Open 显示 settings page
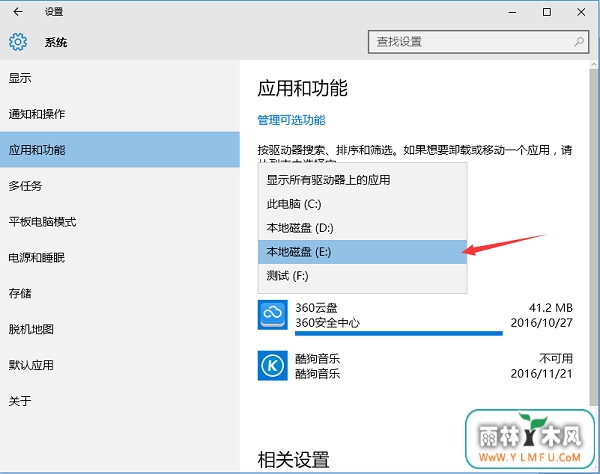 click(120, 78)
